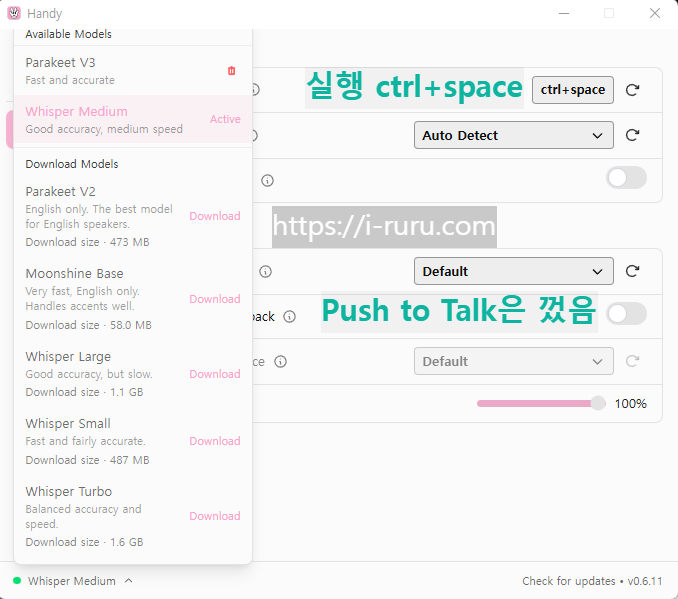Image resolution: width=678 pixels, height=599 pixels.
Task: Click 'Download size · 1.1 GB' text
Action: click(84, 392)
